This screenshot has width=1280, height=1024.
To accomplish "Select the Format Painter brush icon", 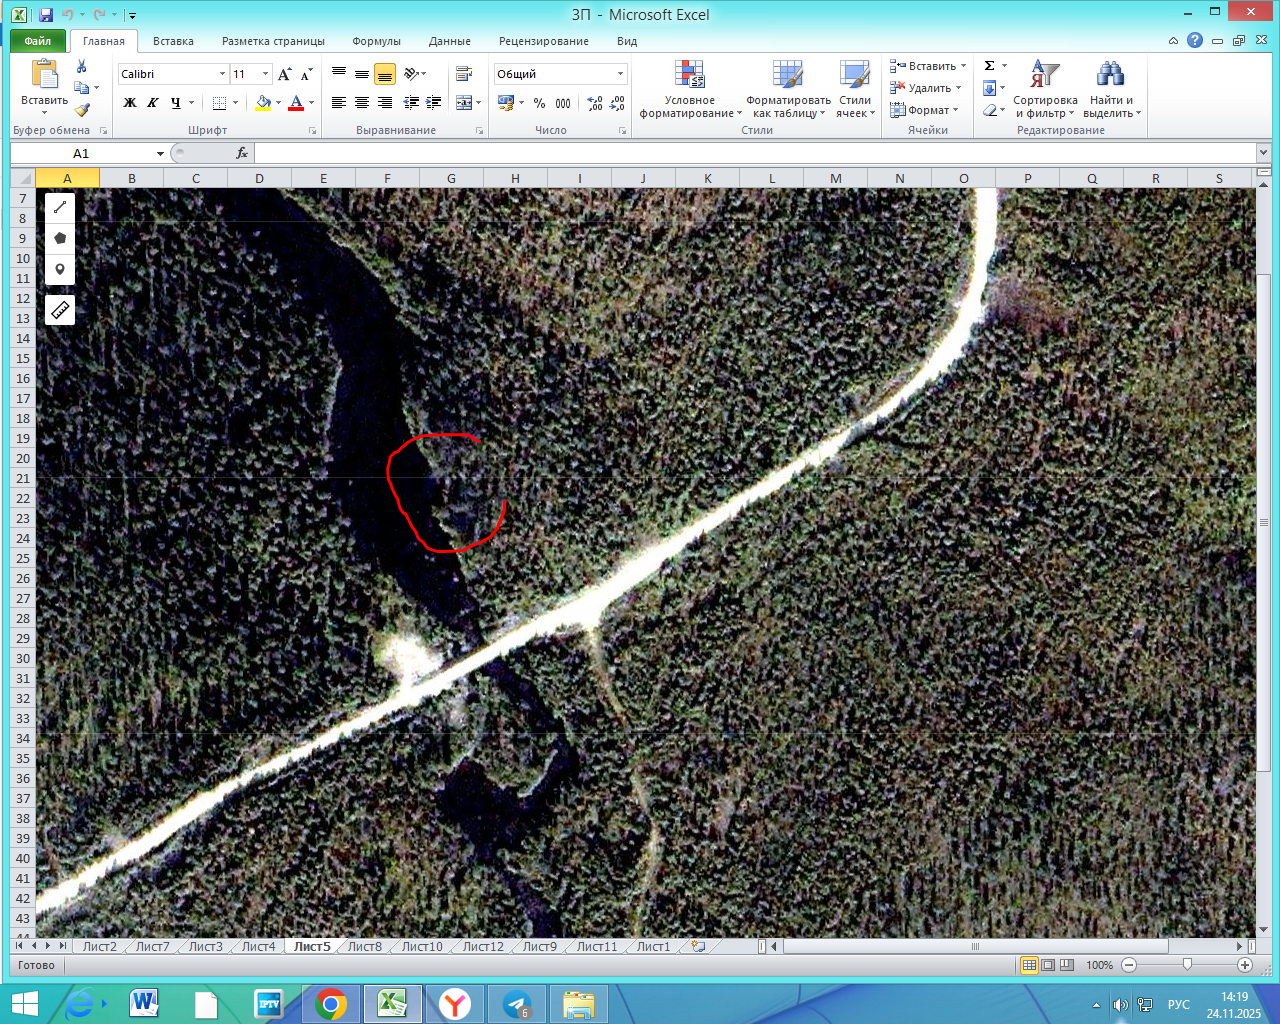I will (82, 110).
